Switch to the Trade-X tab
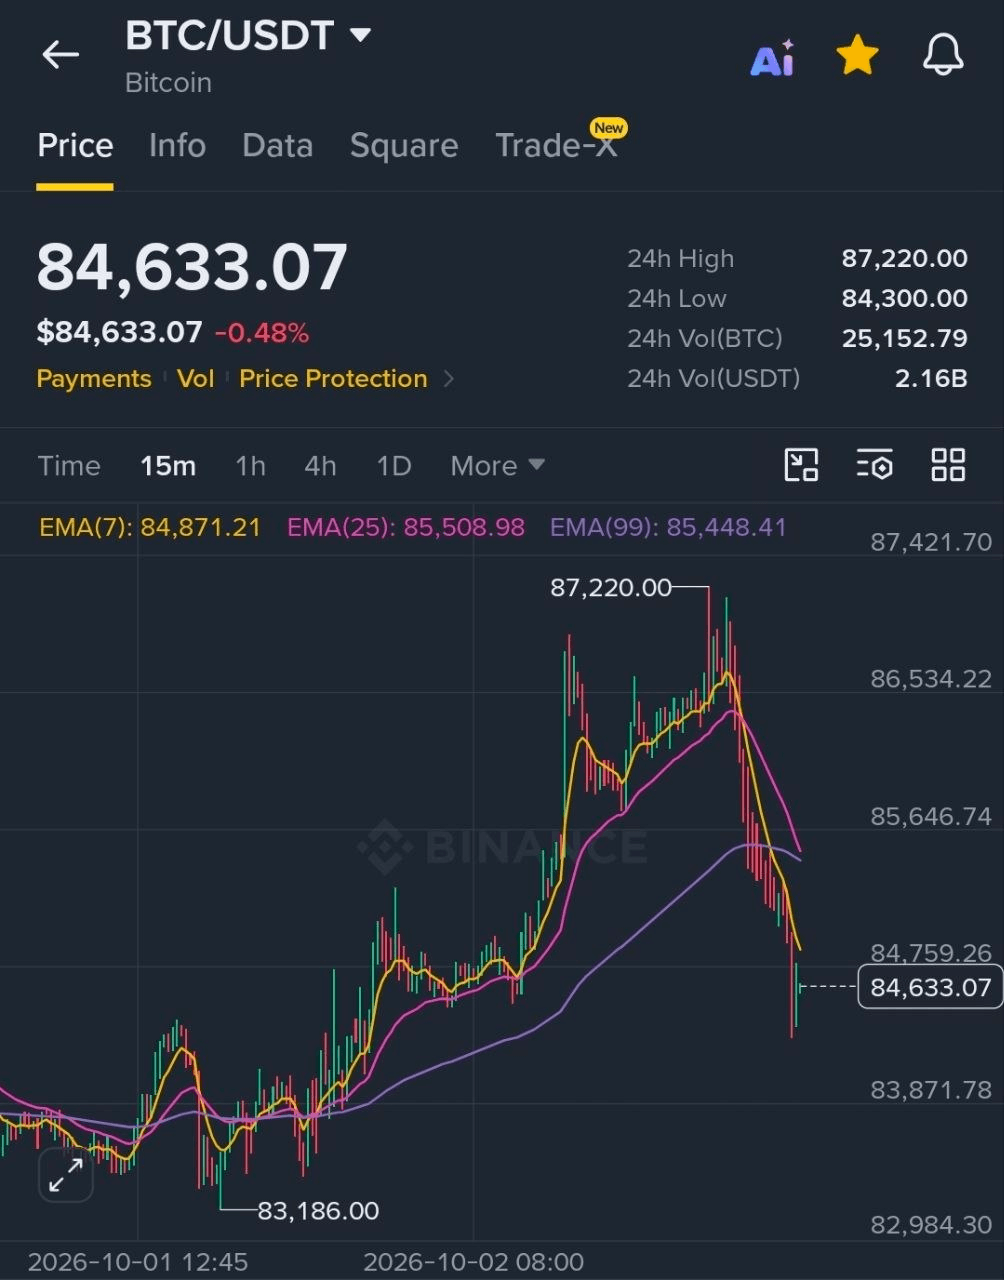Viewport: 1004px width, 1280px height. (557, 146)
